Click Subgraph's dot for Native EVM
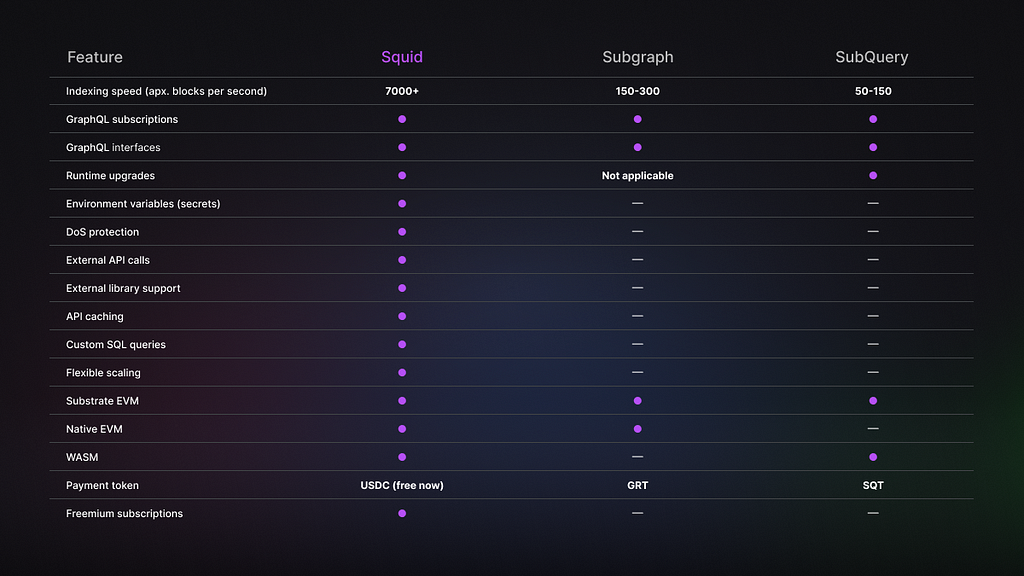1024x576 pixels. (x=637, y=429)
